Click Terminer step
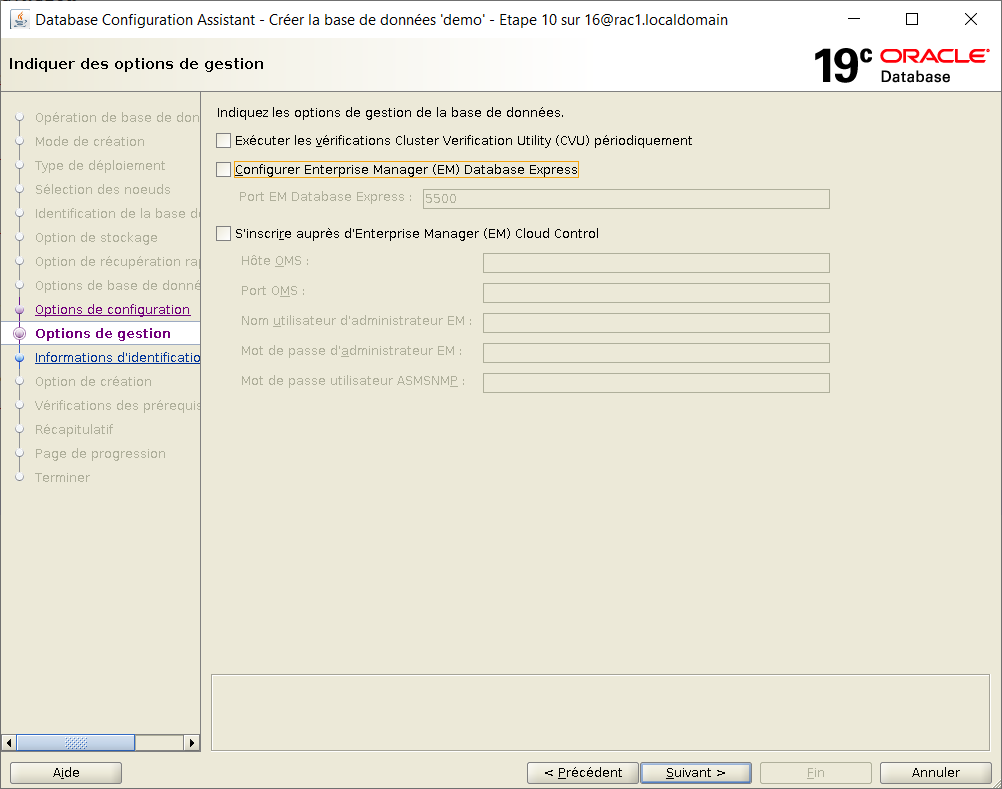The width and height of the screenshot is (1002, 789). click(x=63, y=477)
